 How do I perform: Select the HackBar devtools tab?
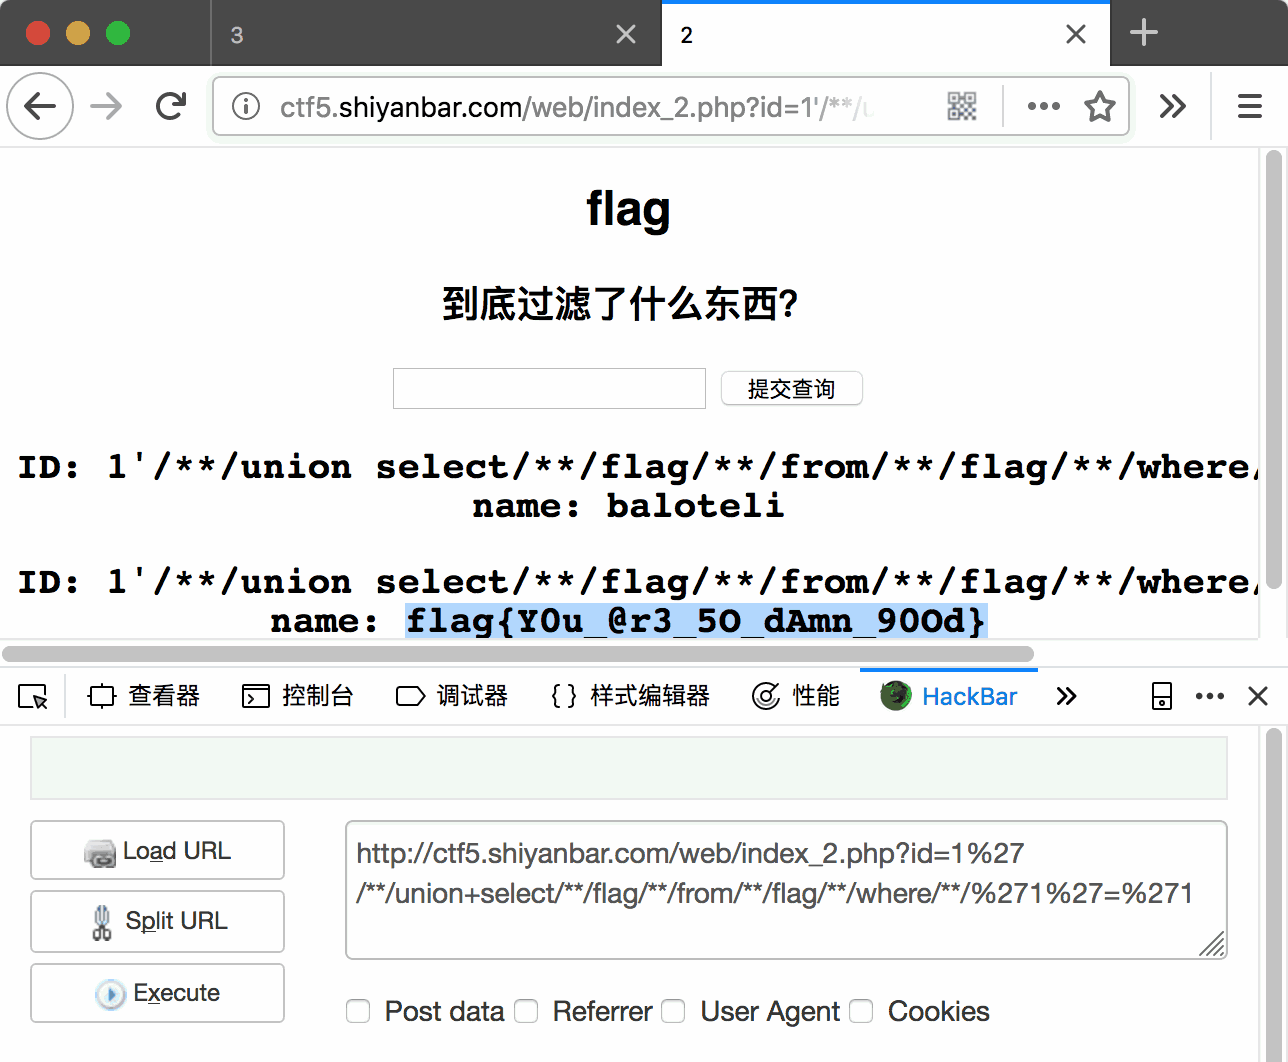coord(949,696)
